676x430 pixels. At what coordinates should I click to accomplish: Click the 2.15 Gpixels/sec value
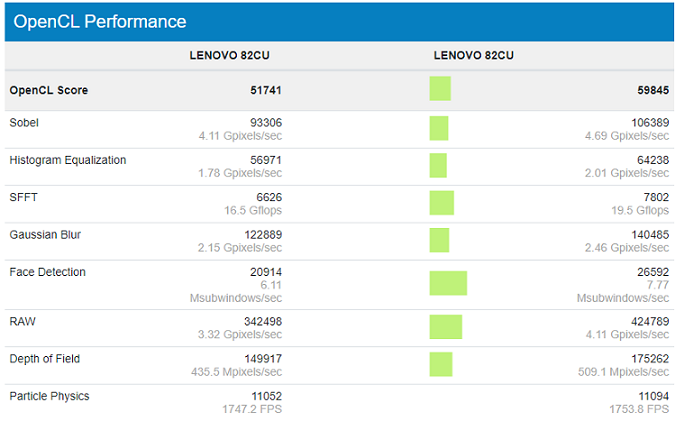point(240,248)
